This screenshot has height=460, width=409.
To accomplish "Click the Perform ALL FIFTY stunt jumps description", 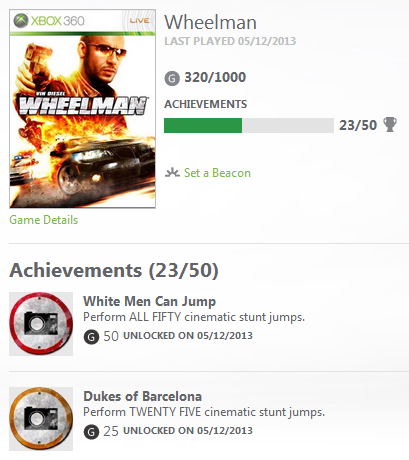I will [x=194, y=317].
